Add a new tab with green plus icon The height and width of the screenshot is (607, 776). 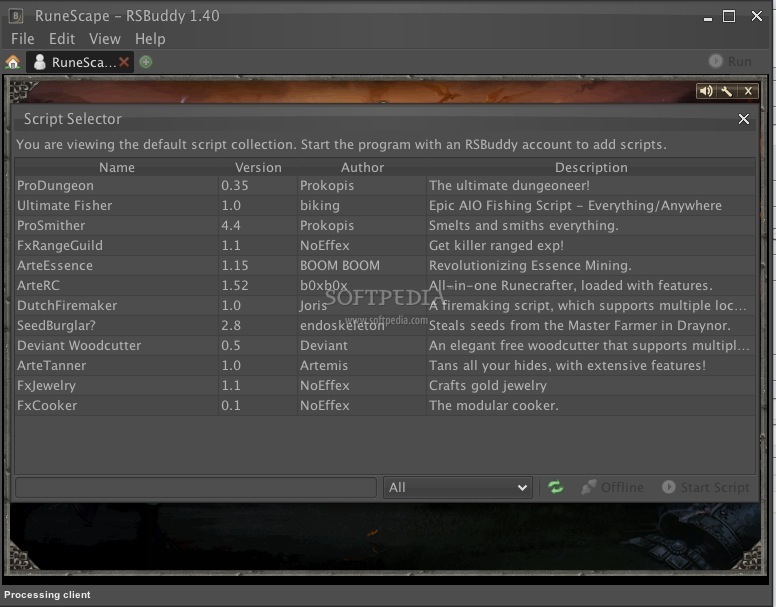point(146,62)
